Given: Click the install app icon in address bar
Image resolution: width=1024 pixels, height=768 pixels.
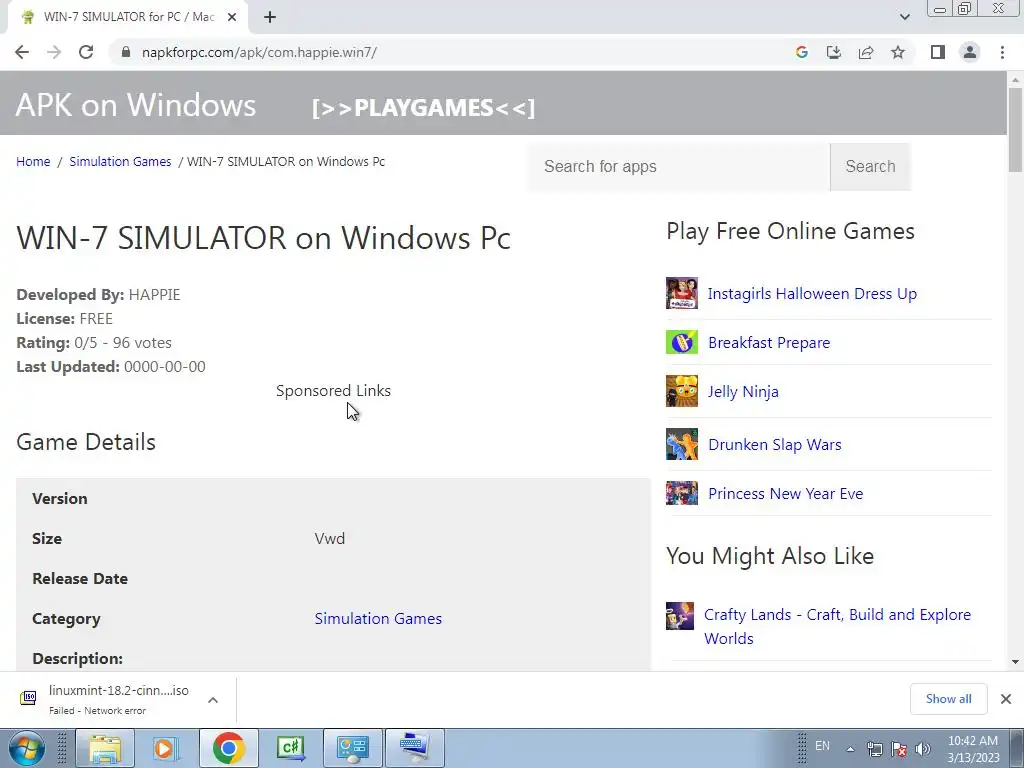Looking at the screenshot, I should [x=834, y=52].
